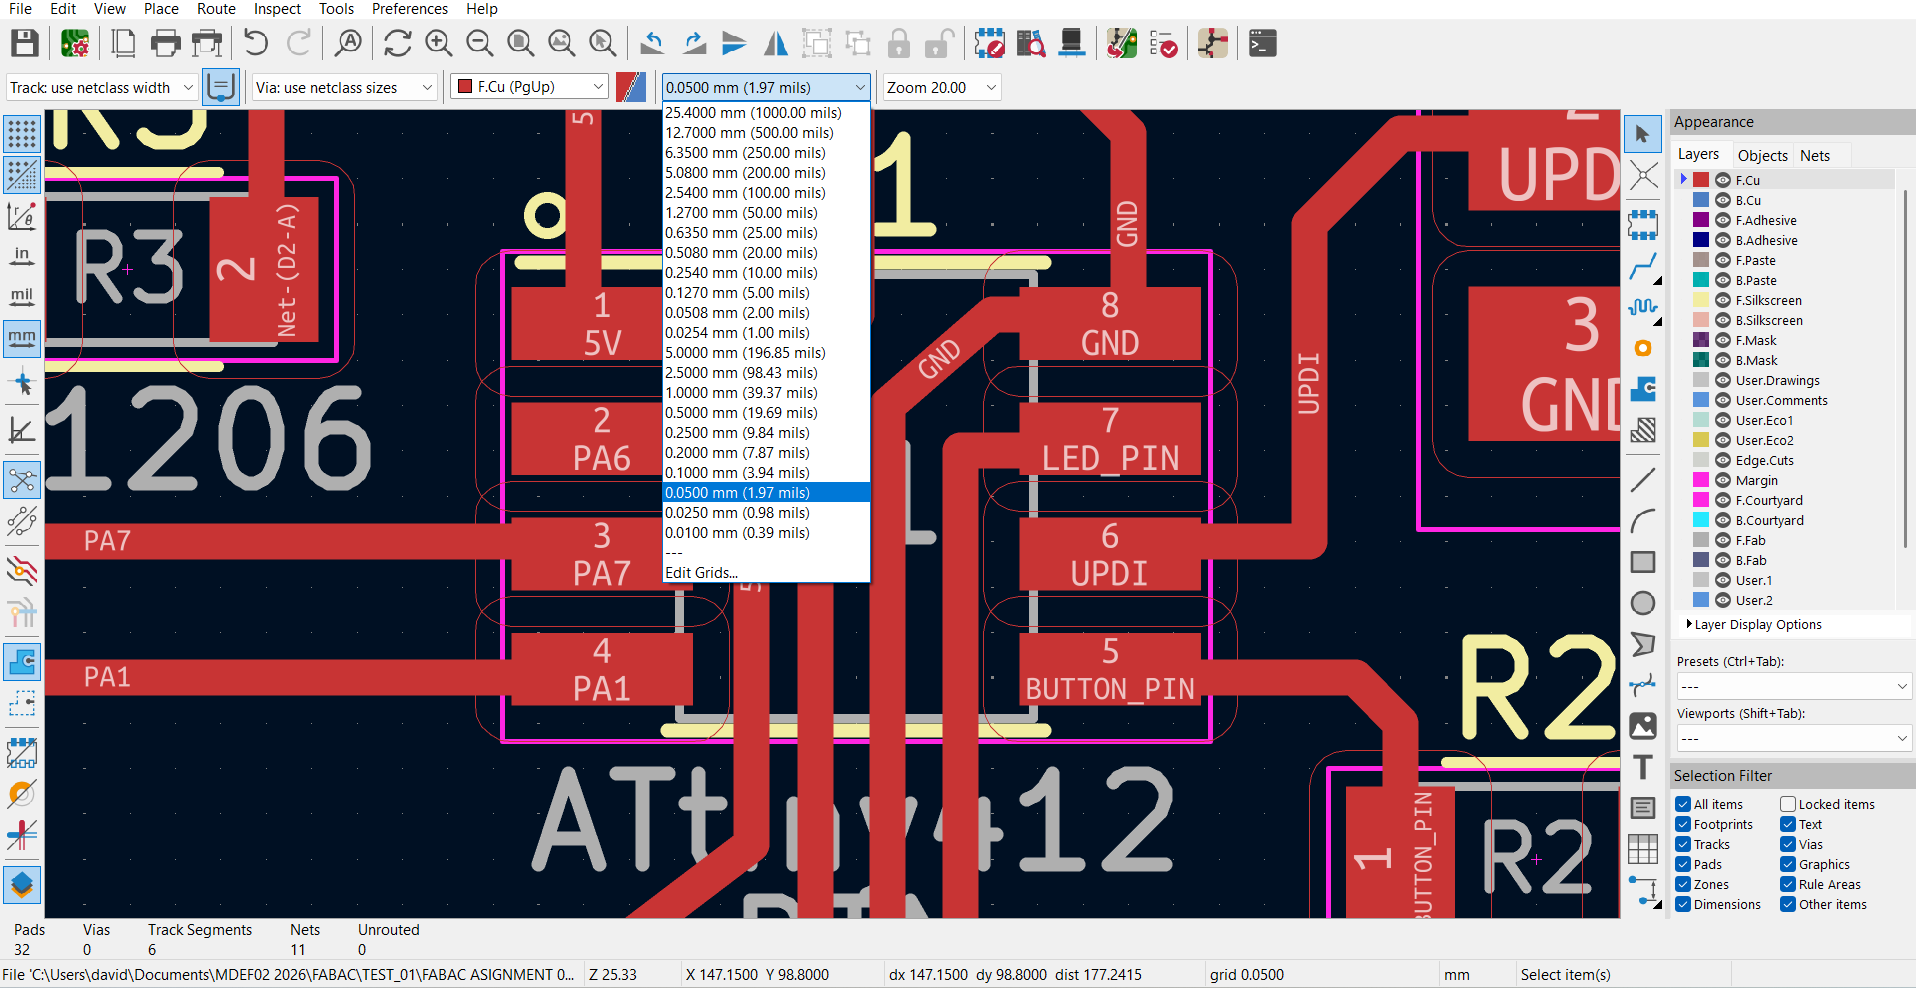Open the Zoom 20.00 dropdown
Viewport: 1916px width, 988px height.
pos(941,87)
